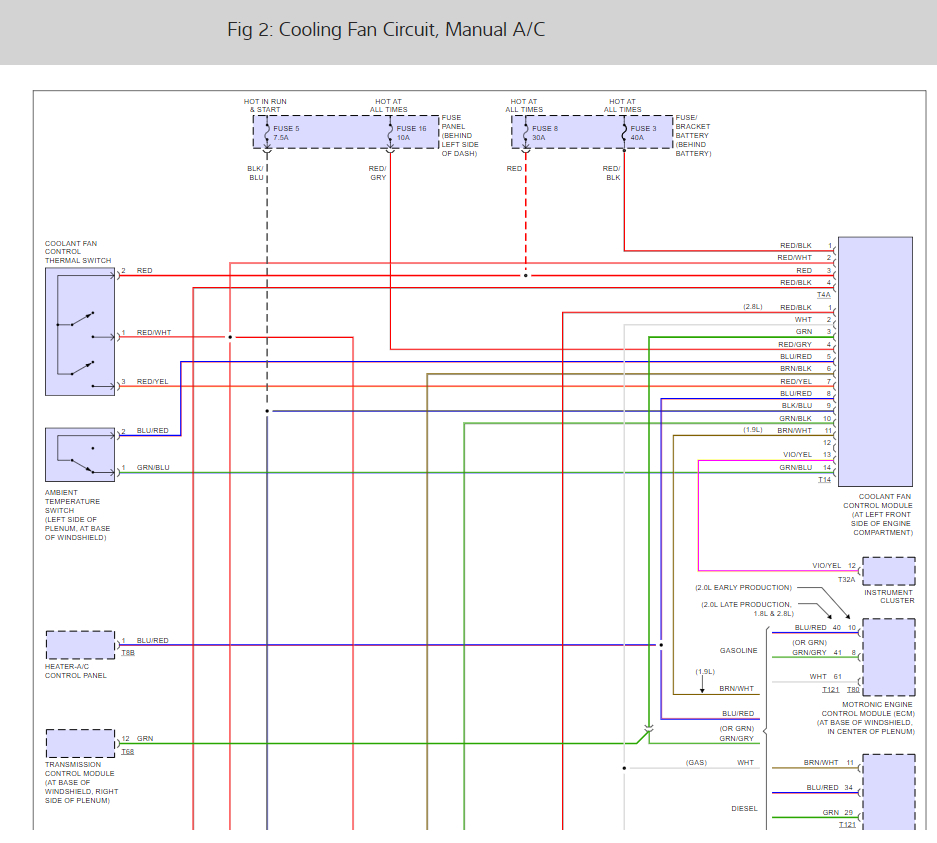Click GRN/BLU pin 1 label at ambient switch
937x843 pixels.
coord(145,468)
